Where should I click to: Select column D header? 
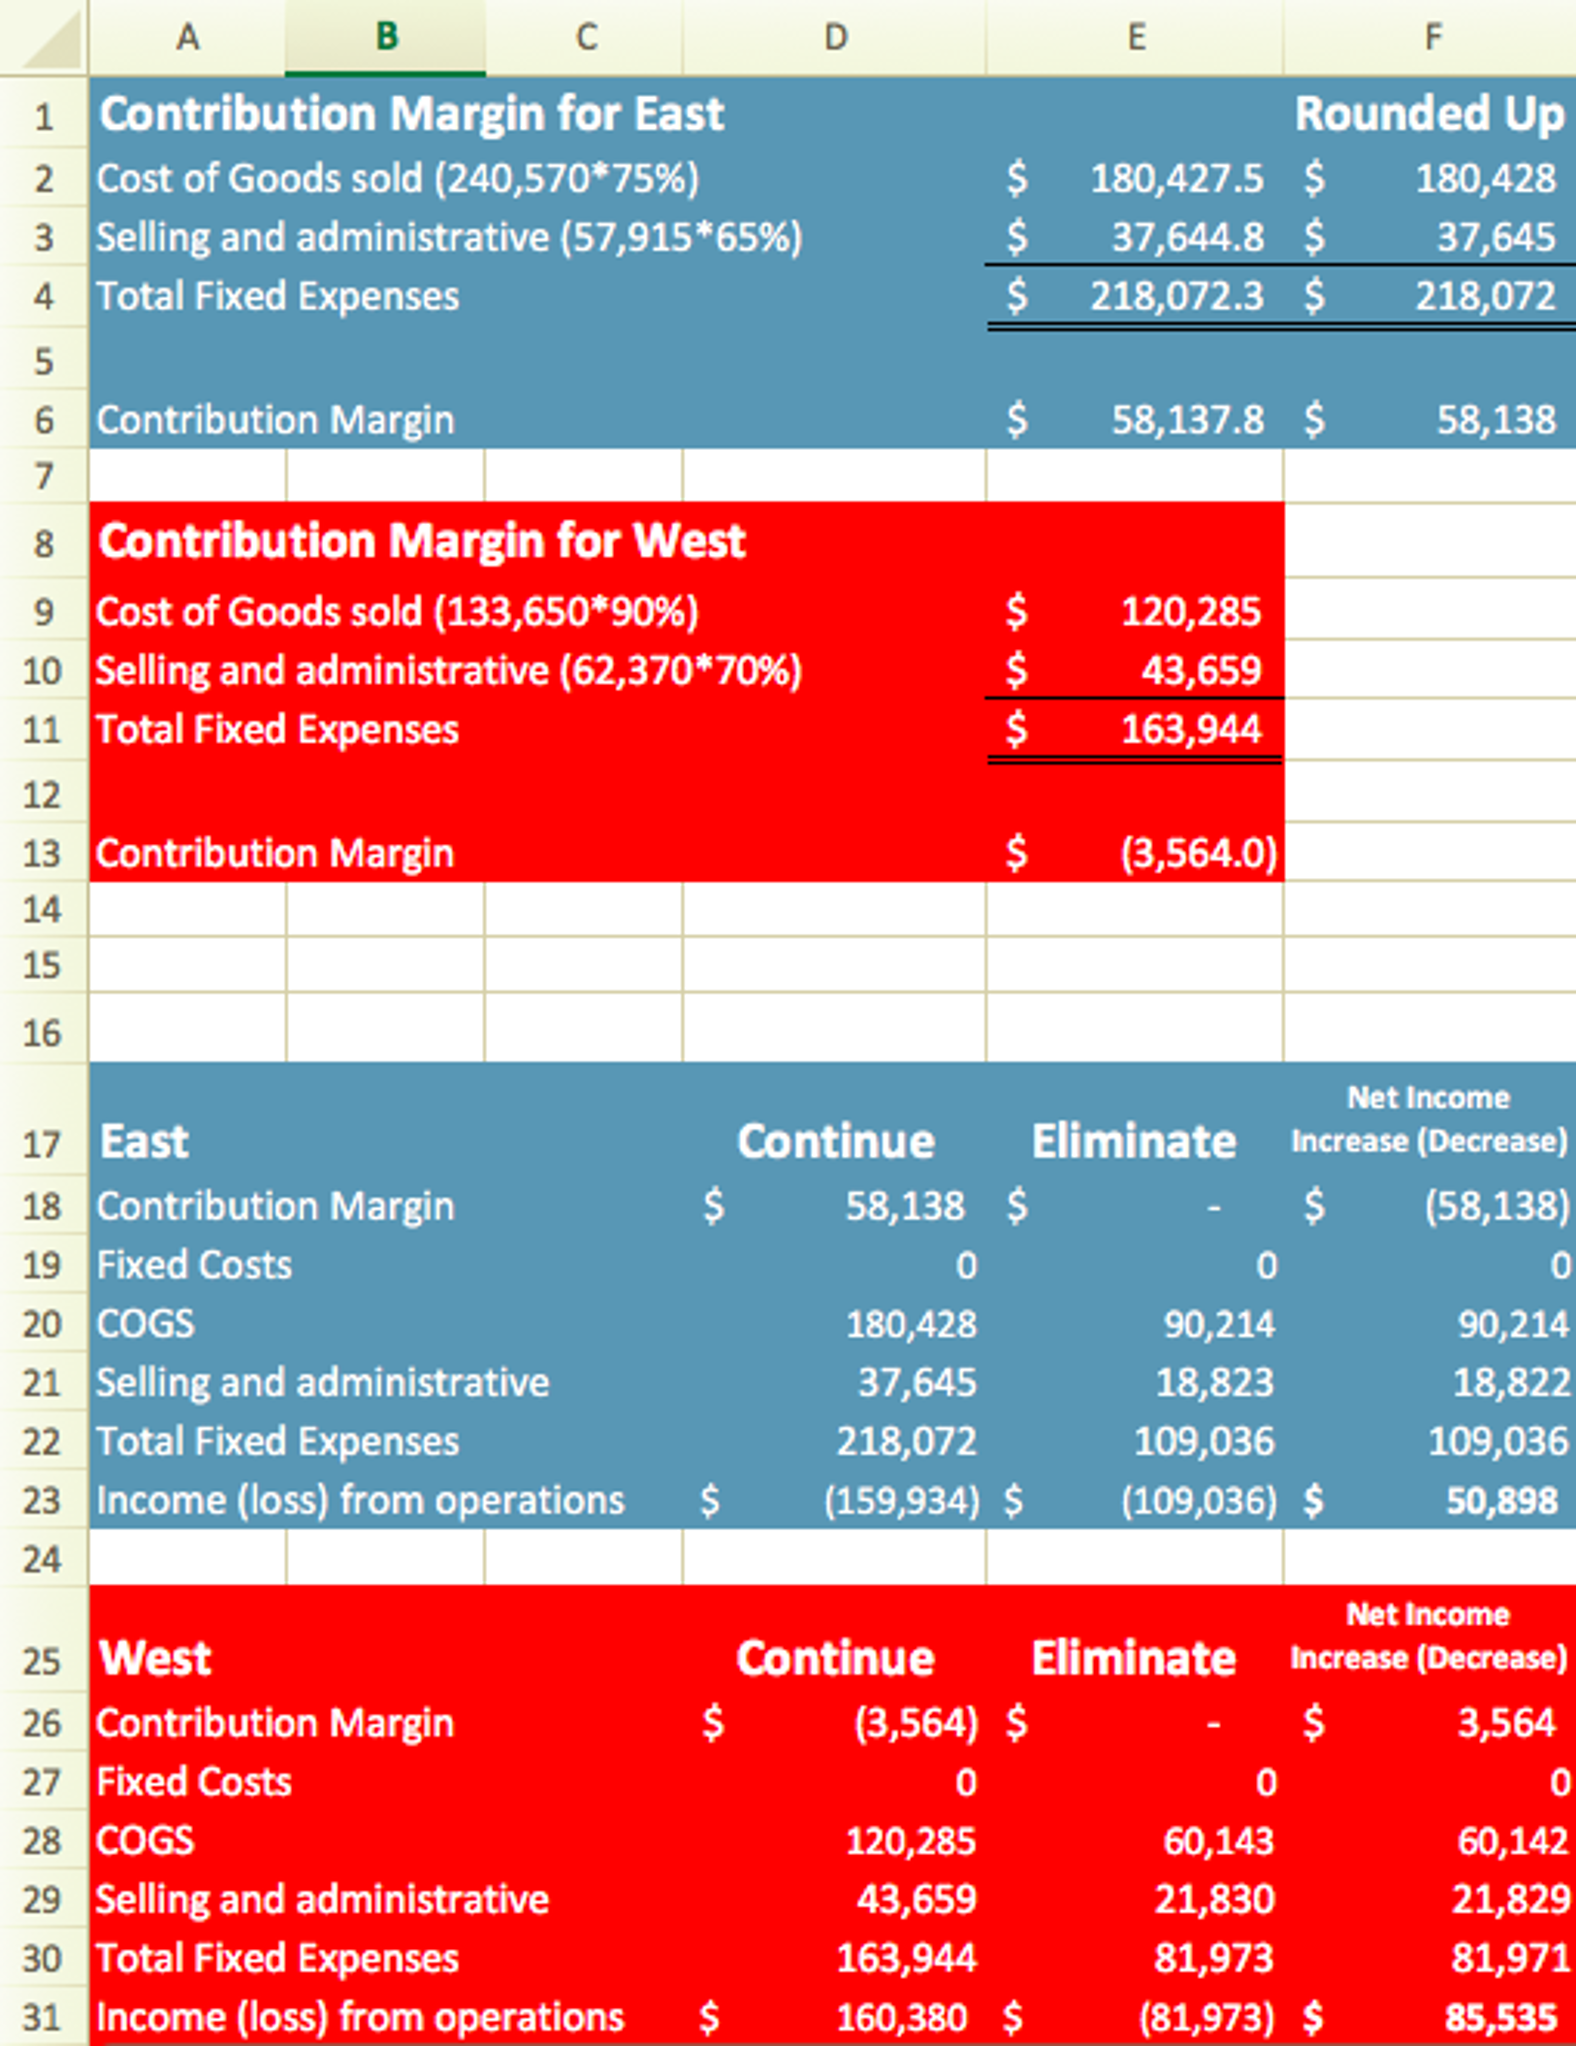835,37
